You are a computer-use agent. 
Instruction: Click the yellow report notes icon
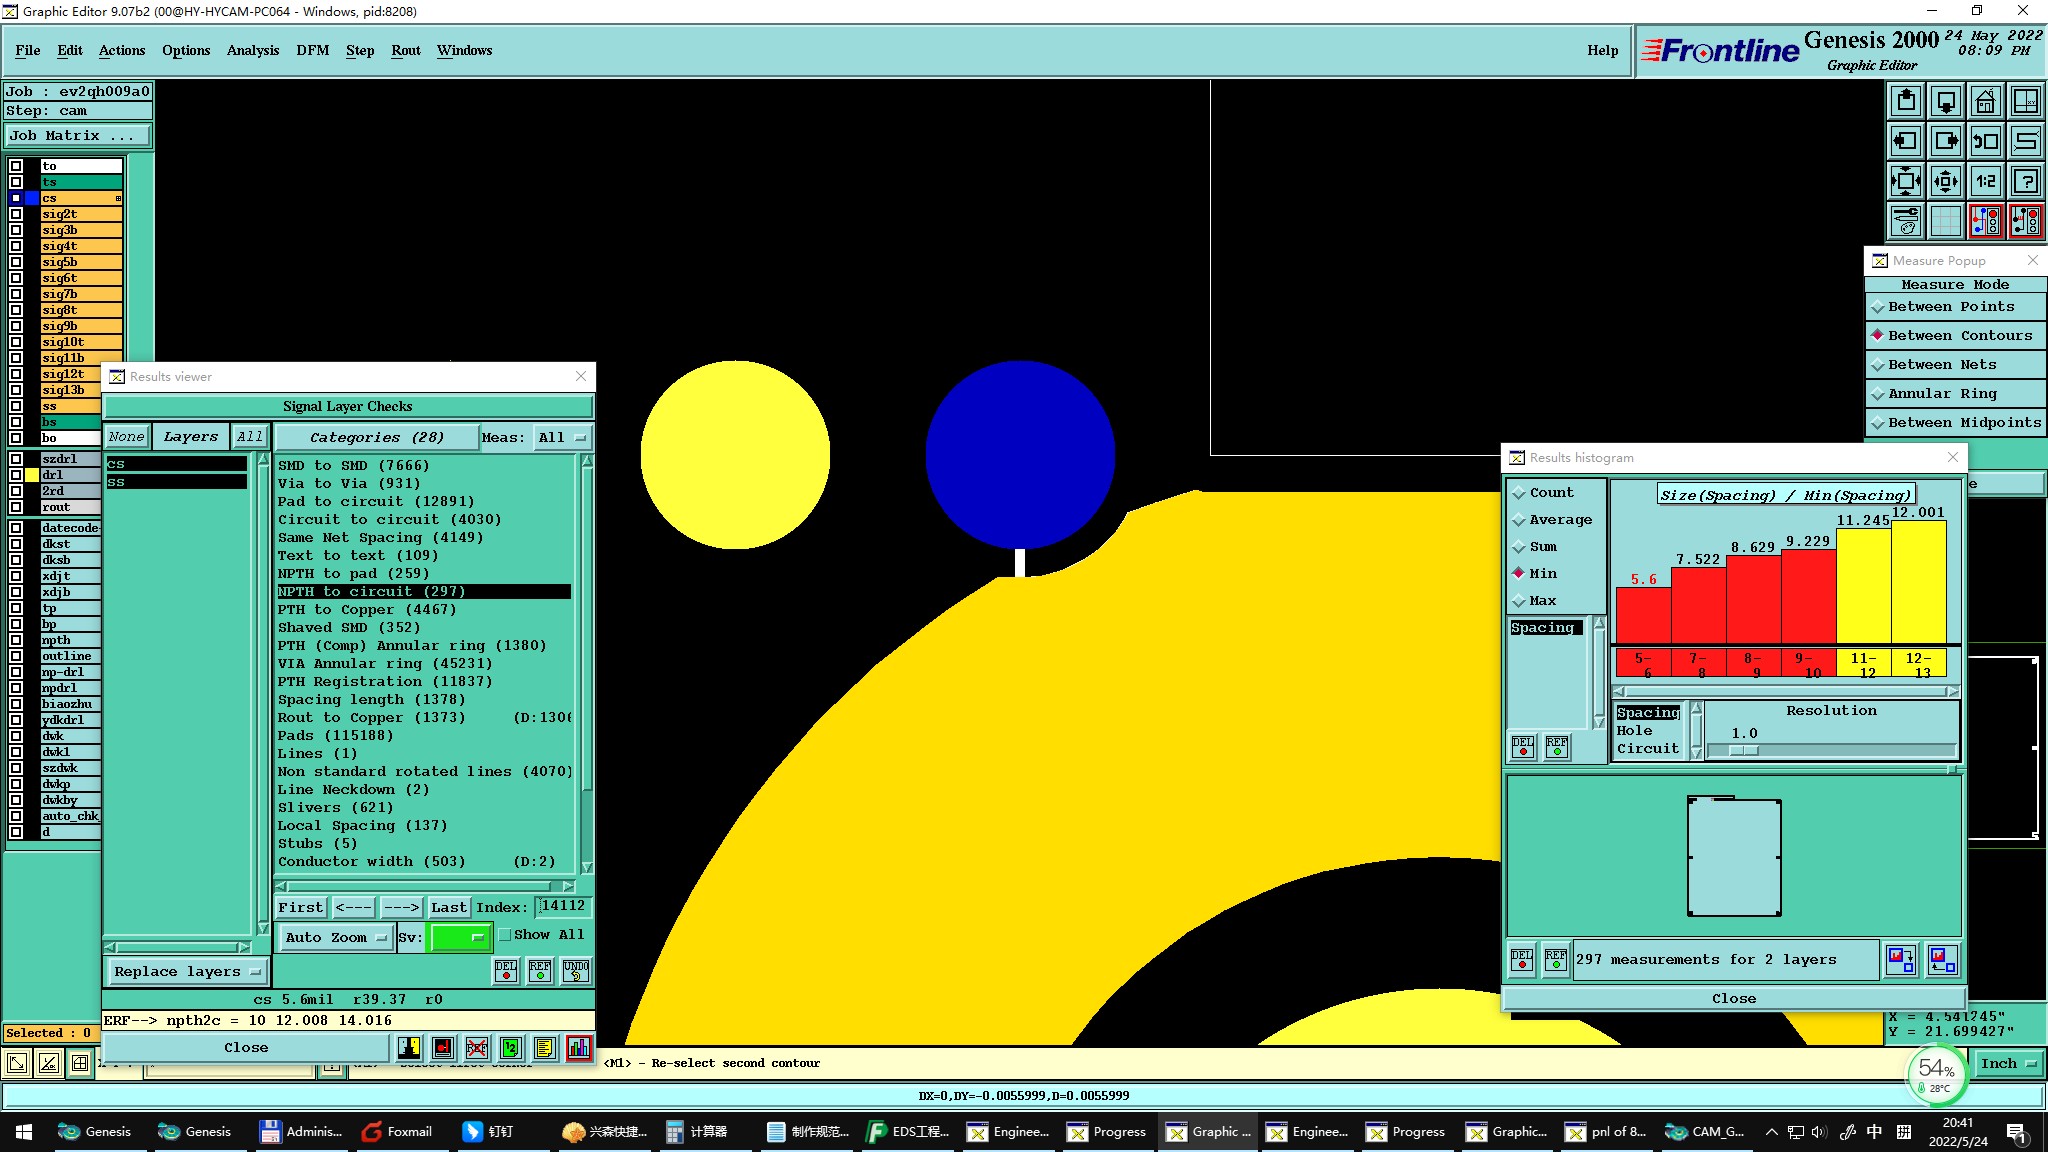pyautogui.click(x=544, y=1047)
